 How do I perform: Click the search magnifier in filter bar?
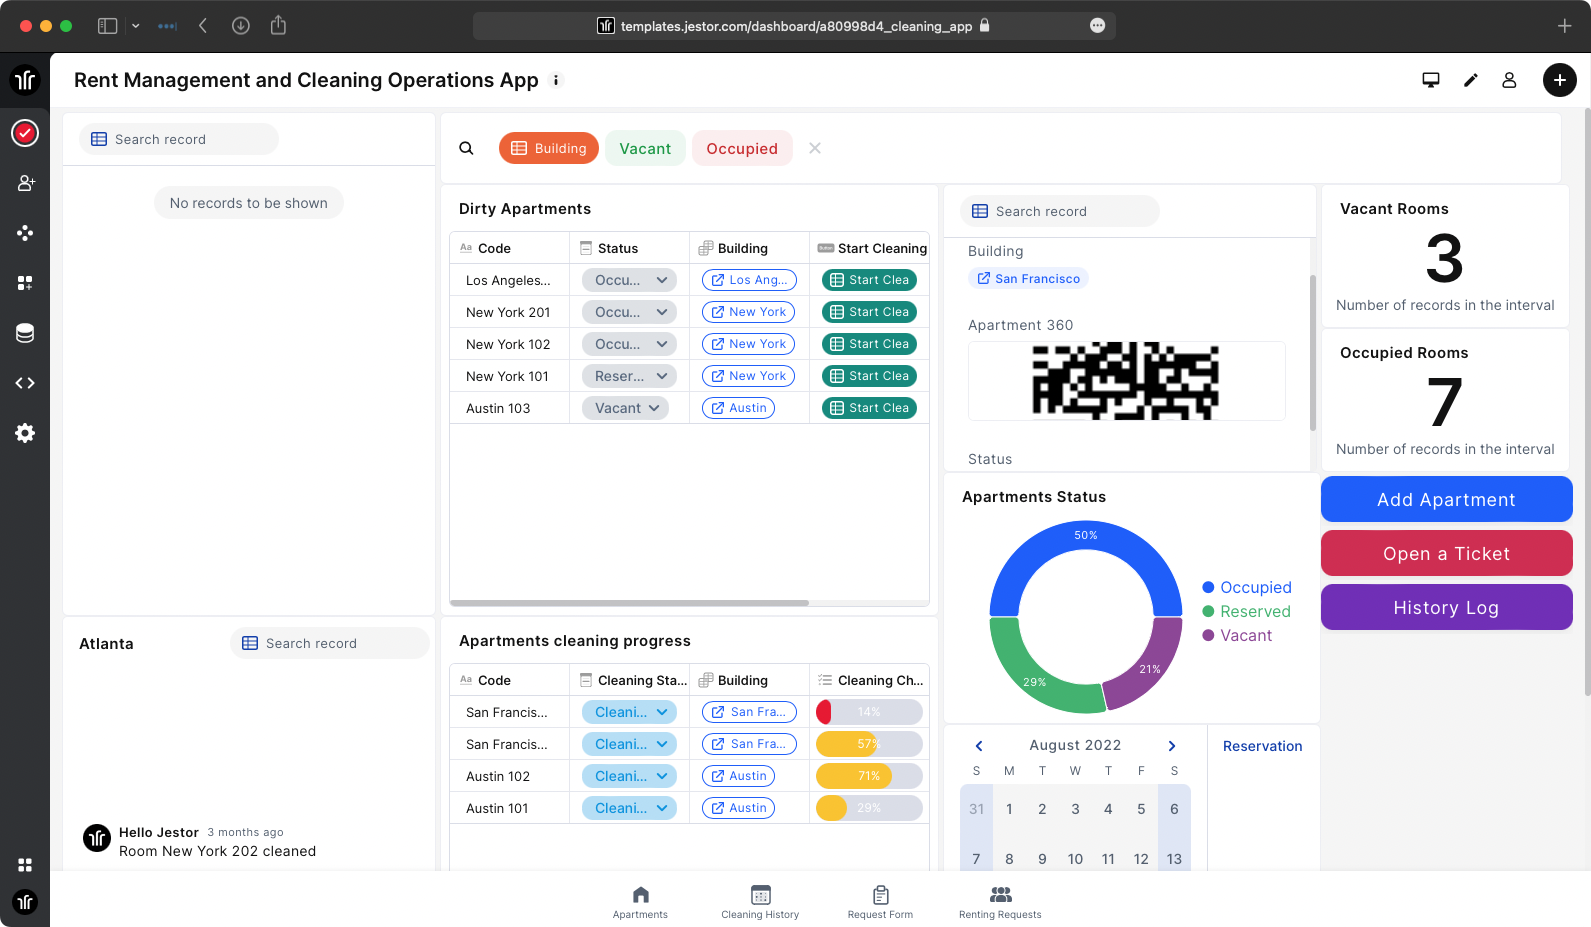466,148
